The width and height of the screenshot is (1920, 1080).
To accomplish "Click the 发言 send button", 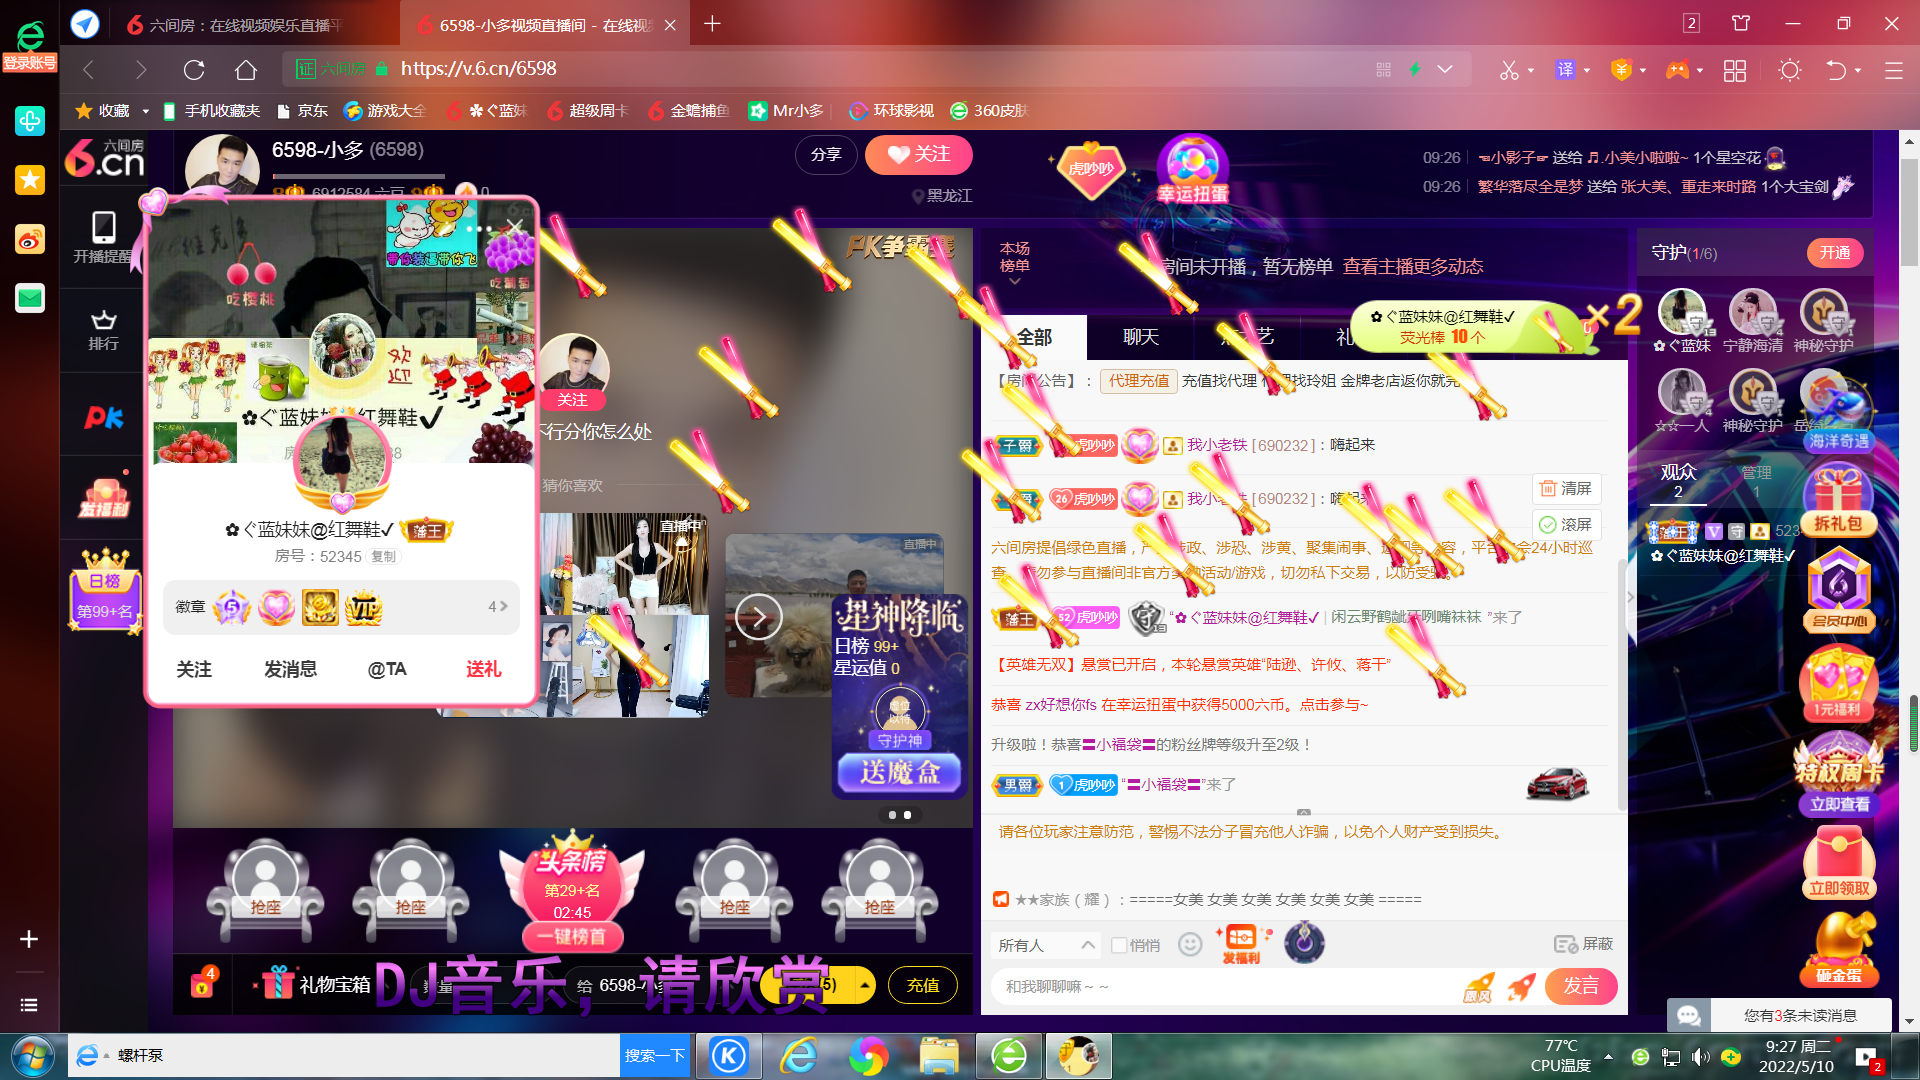I will (x=1581, y=986).
